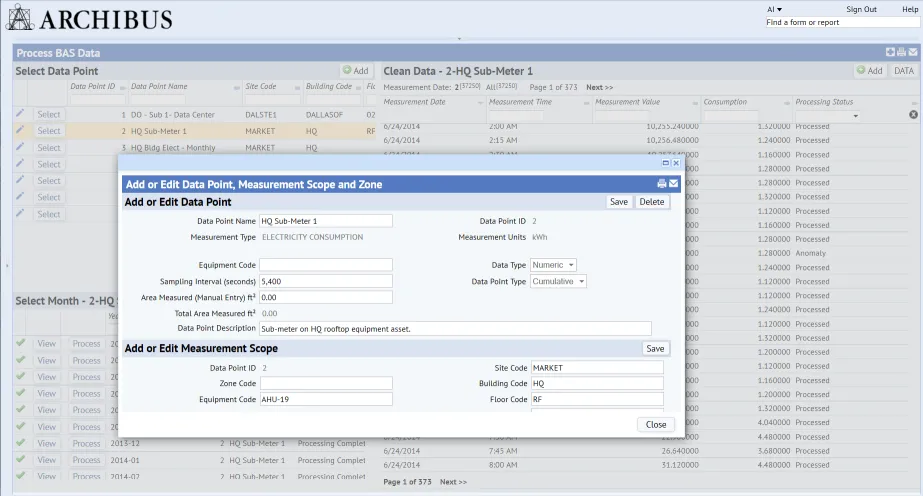Click ELECTRICITY CONSUMPTION measurement type text
The image size is (923, 496).
pyautogui.click(x=313, y=237)
